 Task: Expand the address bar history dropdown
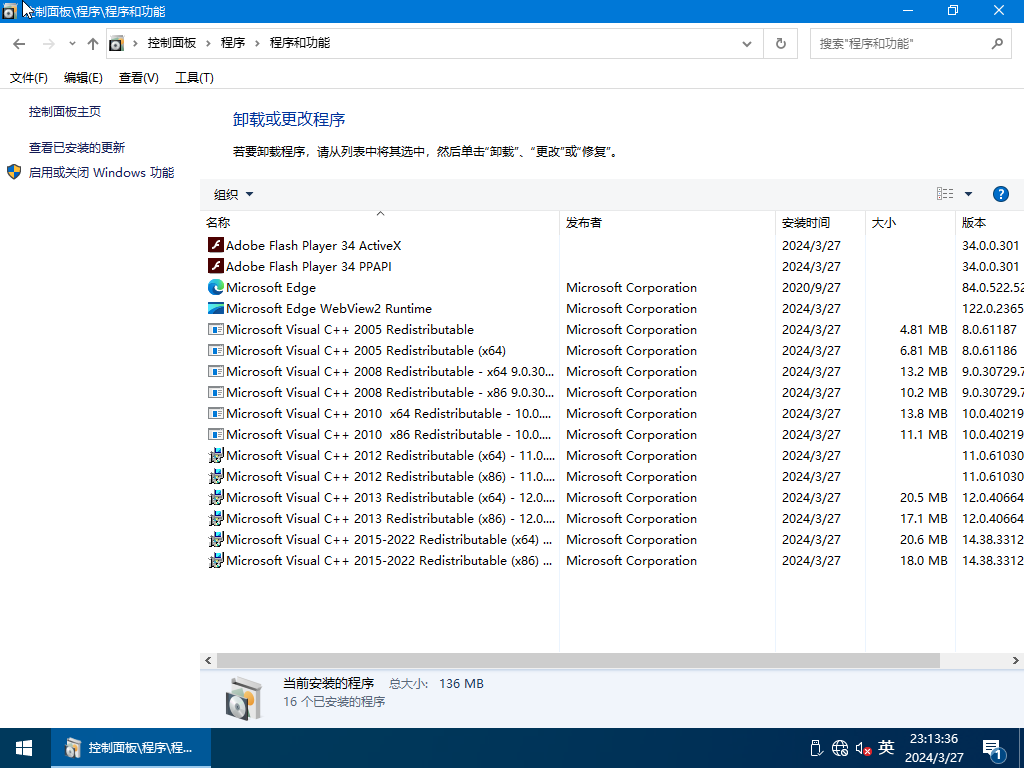point(746,44)
